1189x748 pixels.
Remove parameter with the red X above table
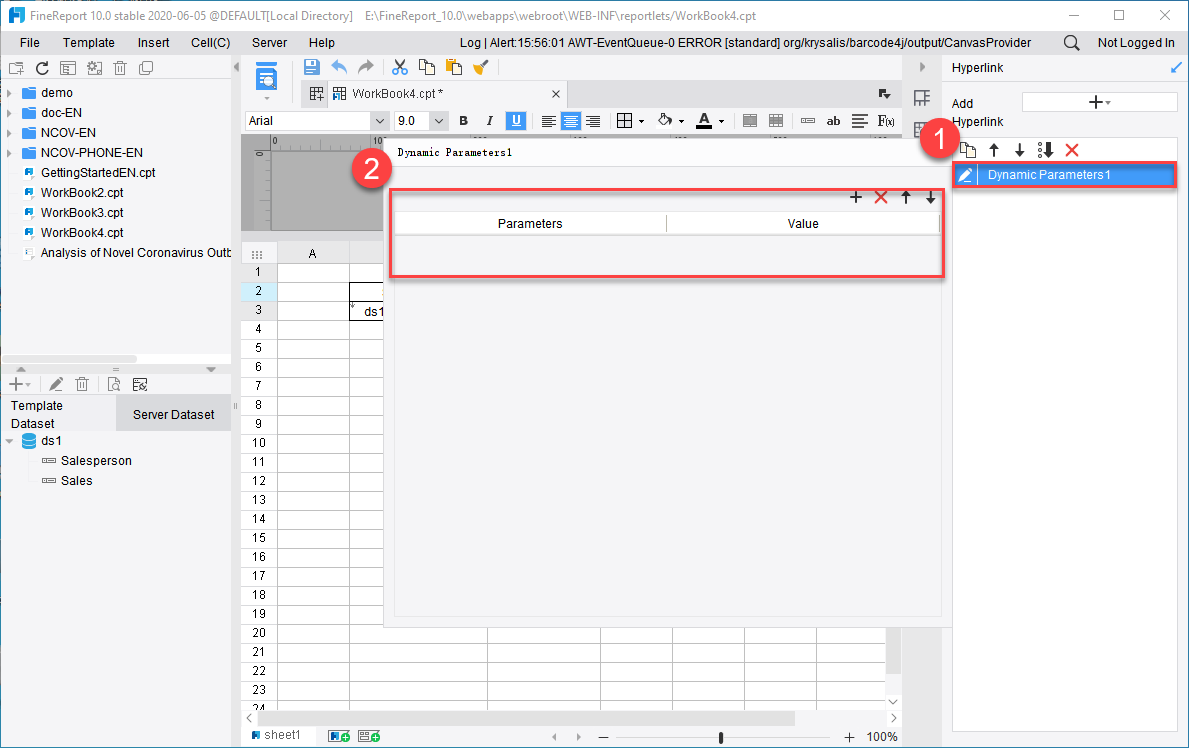[880, 197]
